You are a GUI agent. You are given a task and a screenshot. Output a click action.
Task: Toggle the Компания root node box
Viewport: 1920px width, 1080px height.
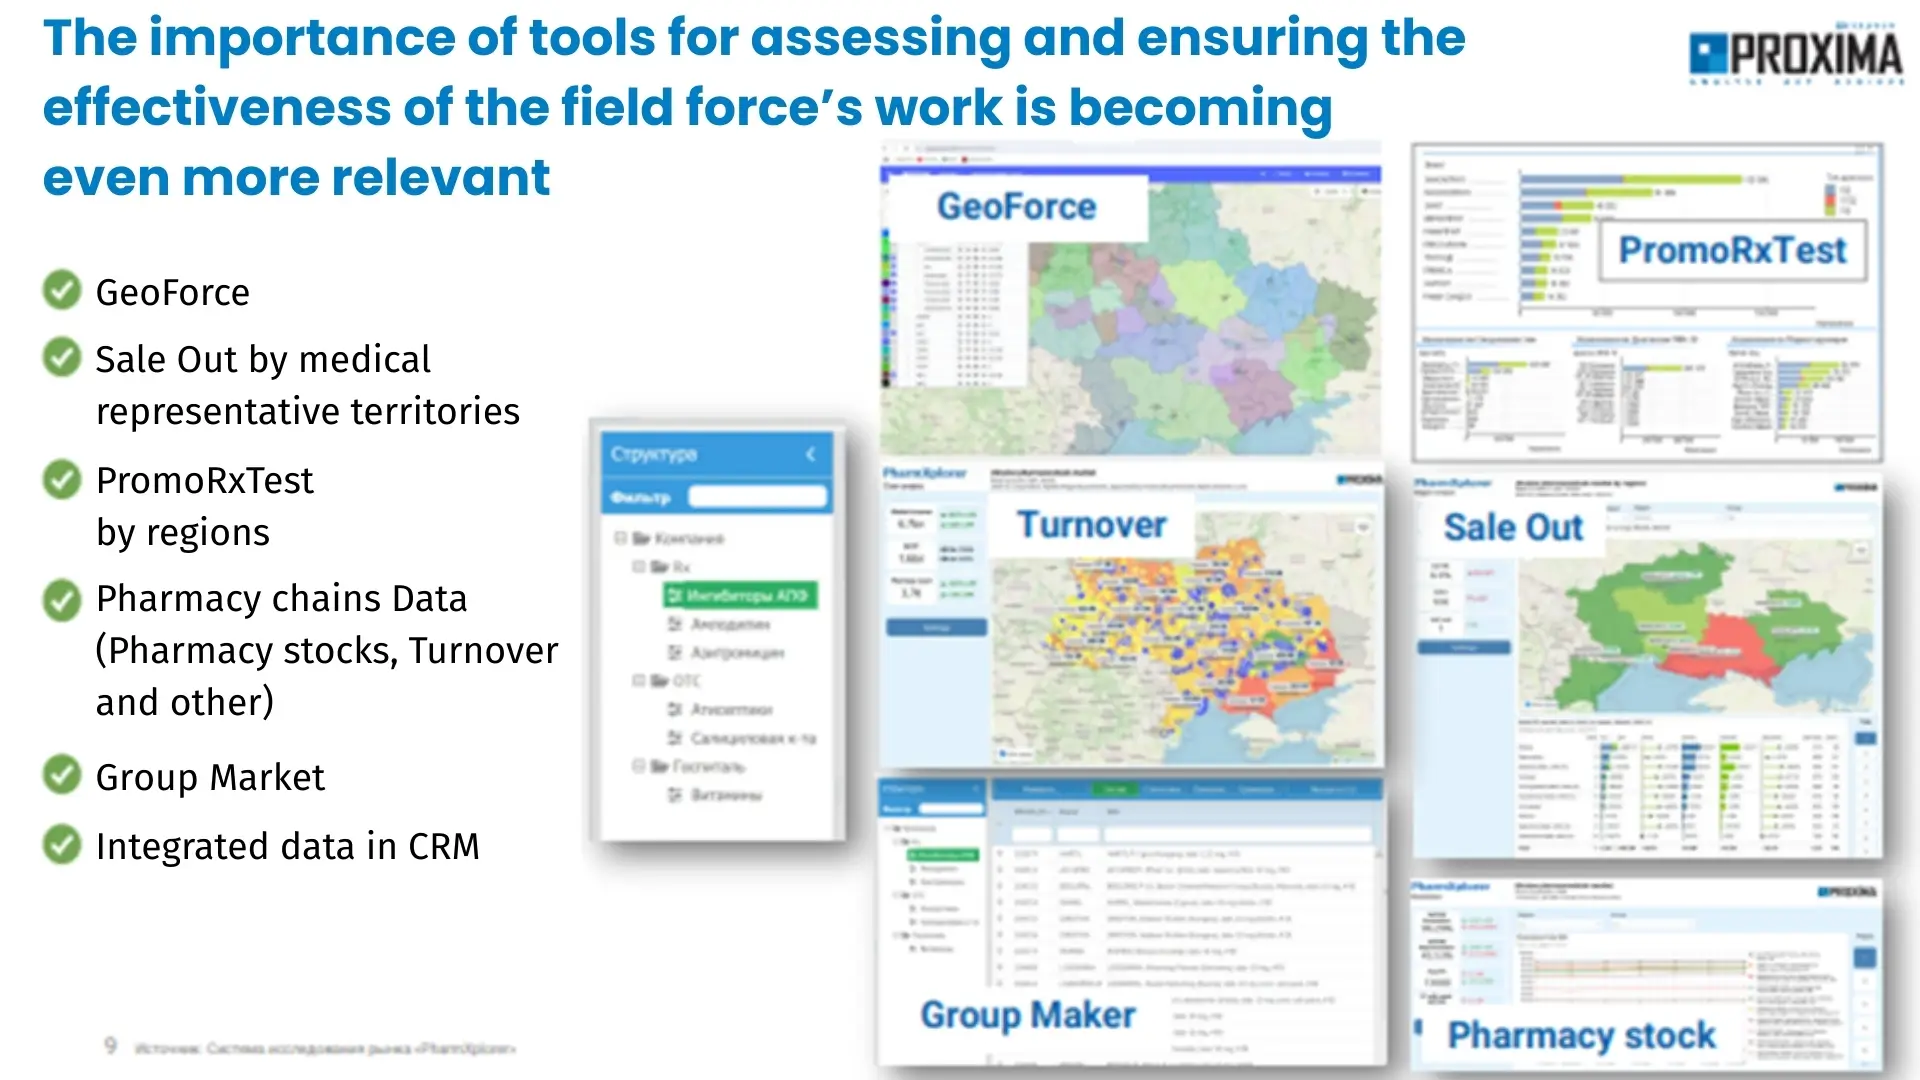[x=620, y=538]
